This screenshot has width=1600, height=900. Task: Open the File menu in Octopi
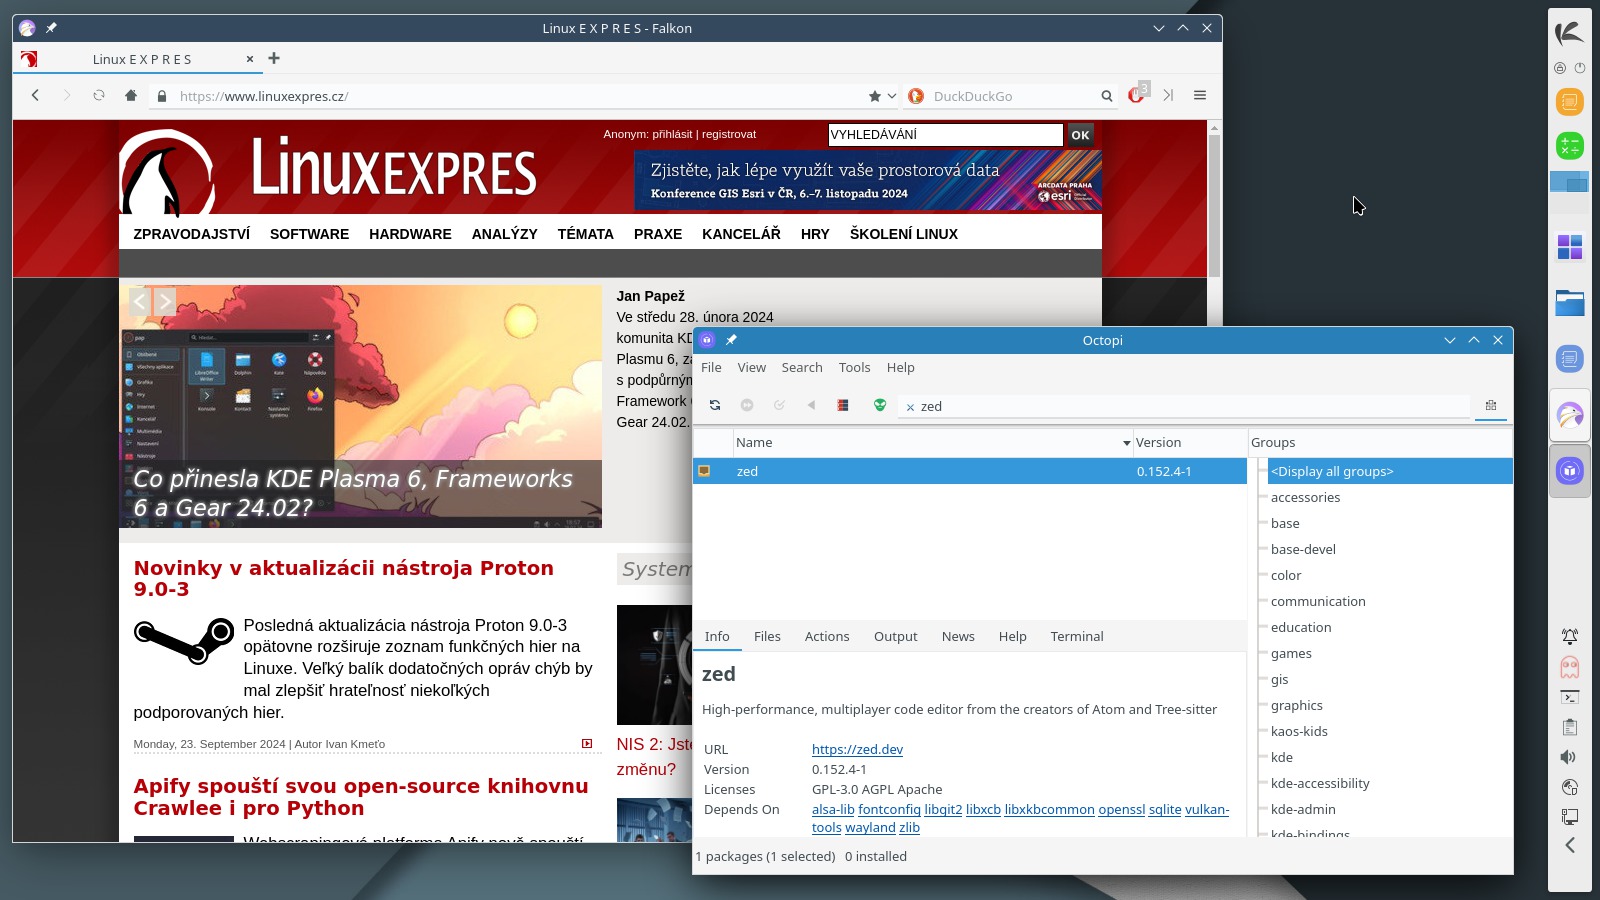click(711, 367)
